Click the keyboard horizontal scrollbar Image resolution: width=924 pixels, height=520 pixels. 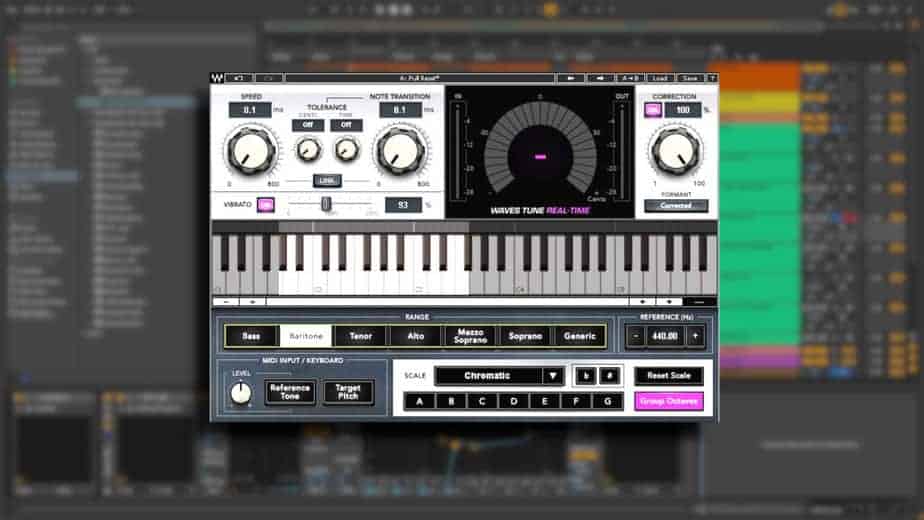pyautogui.click(x=447, y=301)
